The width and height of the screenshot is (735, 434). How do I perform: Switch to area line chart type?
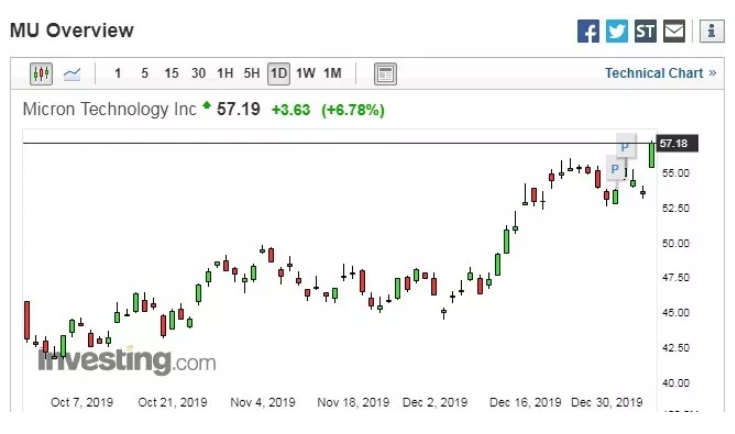(72, 74)
